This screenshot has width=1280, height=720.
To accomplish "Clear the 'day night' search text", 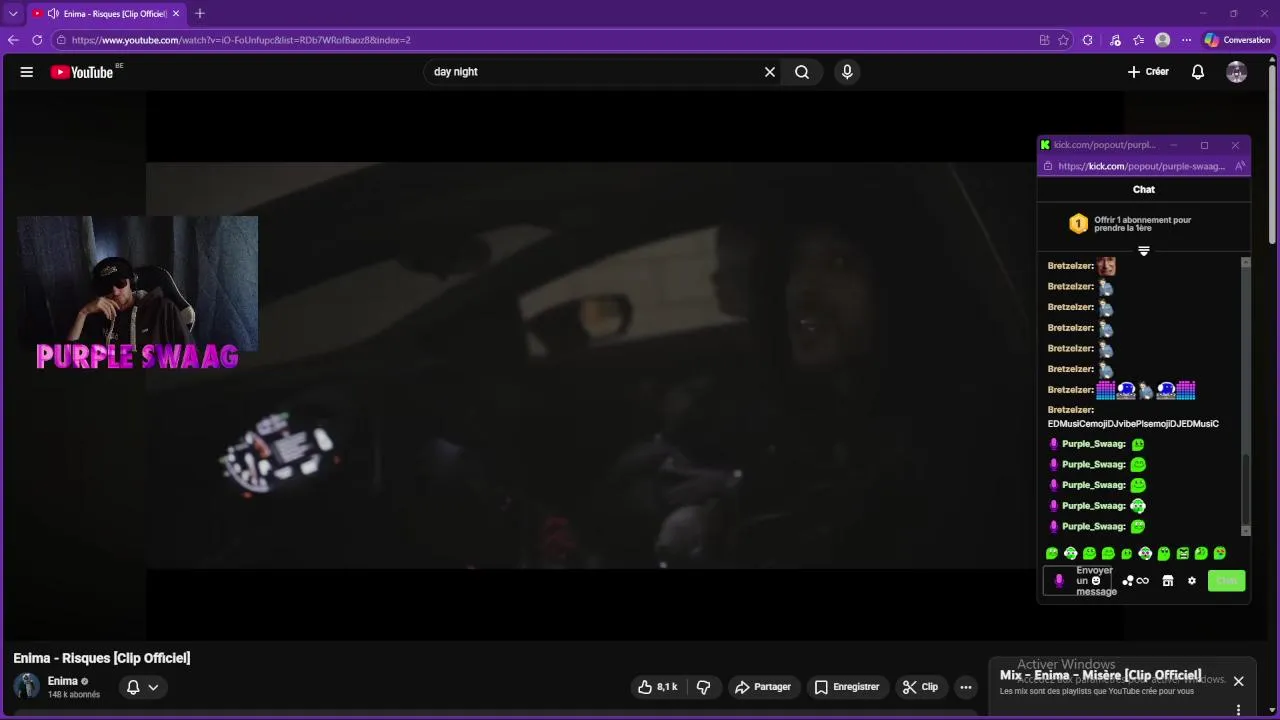I will [770, 72].
